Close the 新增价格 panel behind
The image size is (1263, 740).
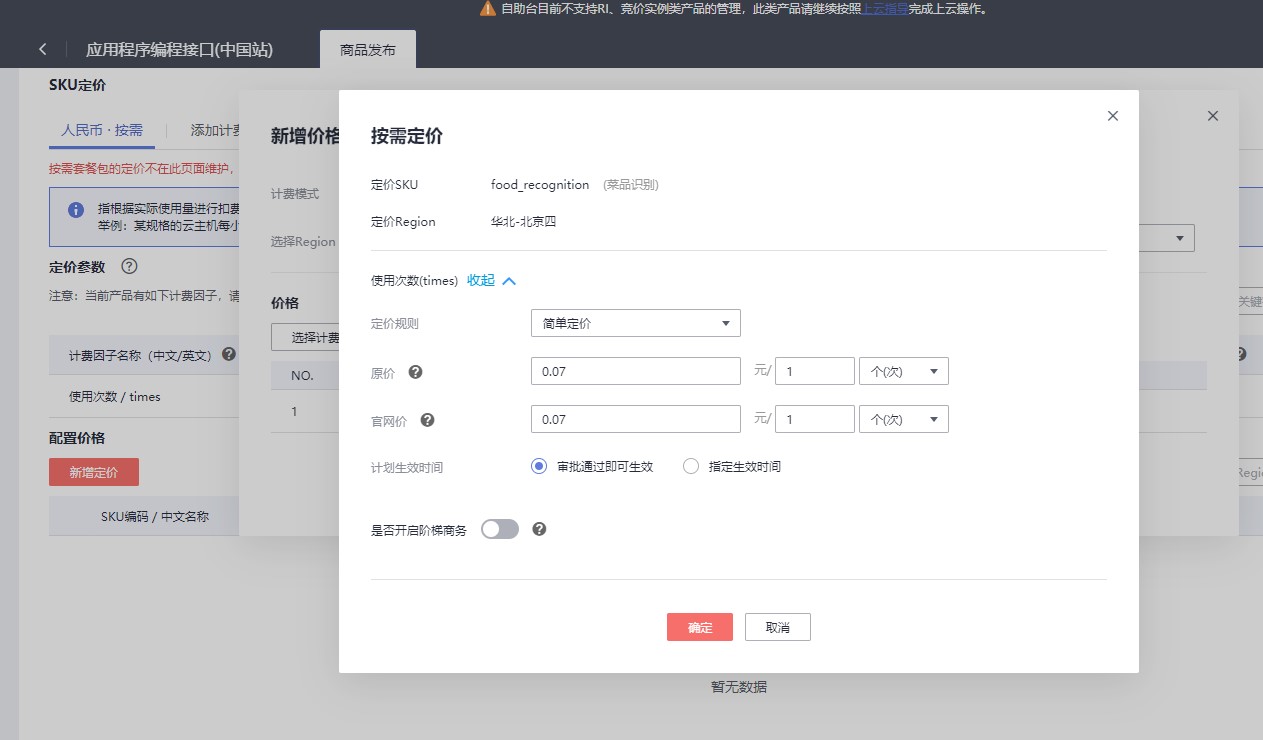(x=1212, y=116)
